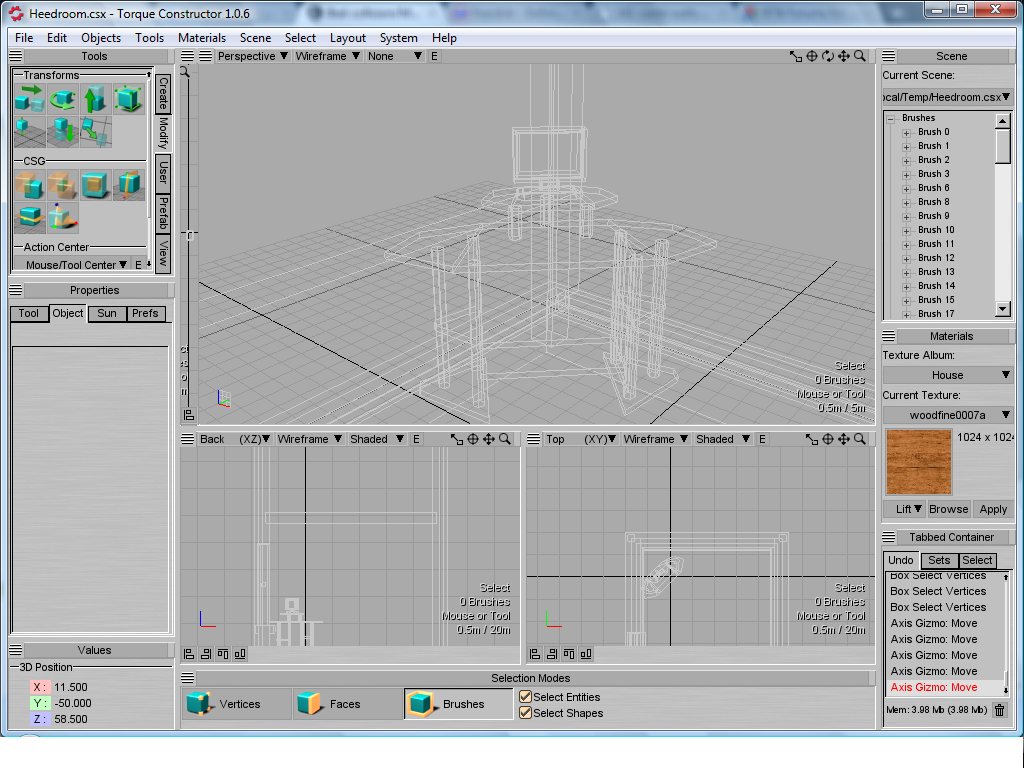Click the trash icon in Undo panel
The image size is (1024, 768).
tap(999, 710)
